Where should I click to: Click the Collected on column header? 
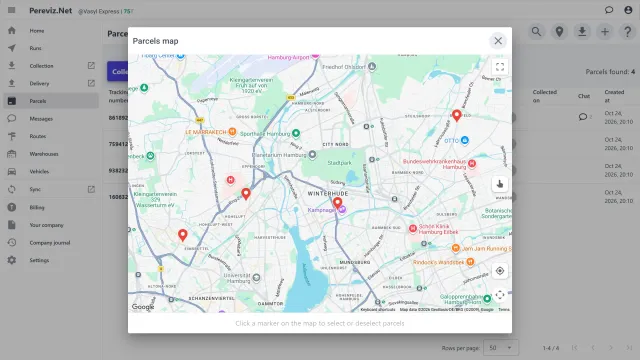[x=544, y=96]
